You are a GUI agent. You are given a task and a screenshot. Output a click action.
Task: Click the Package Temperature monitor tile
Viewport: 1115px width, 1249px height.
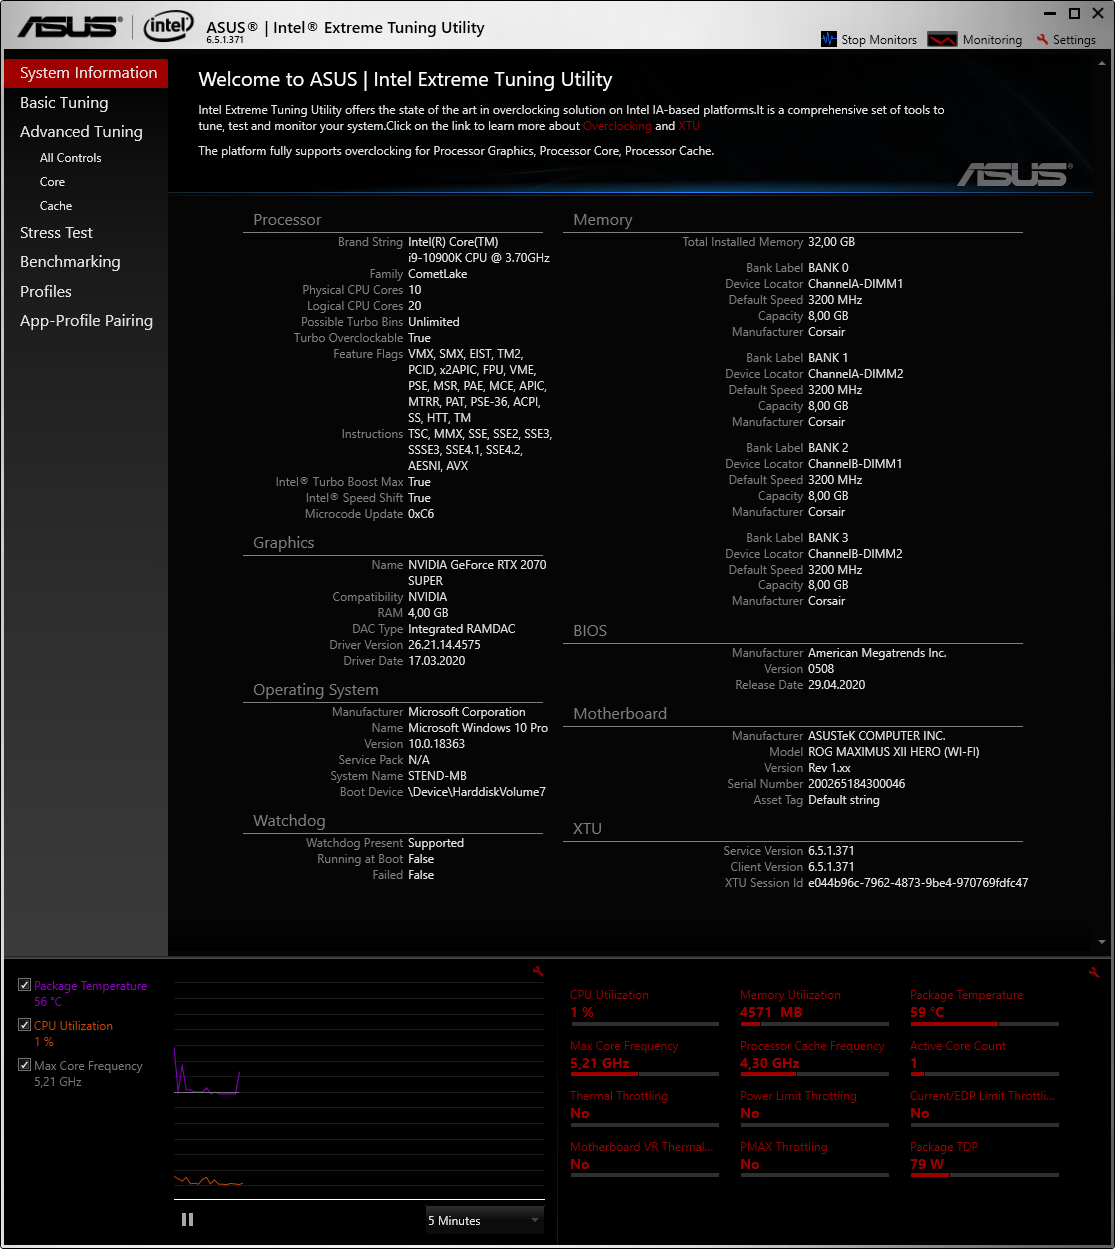pyautogui.click(x=984, y=1007)
